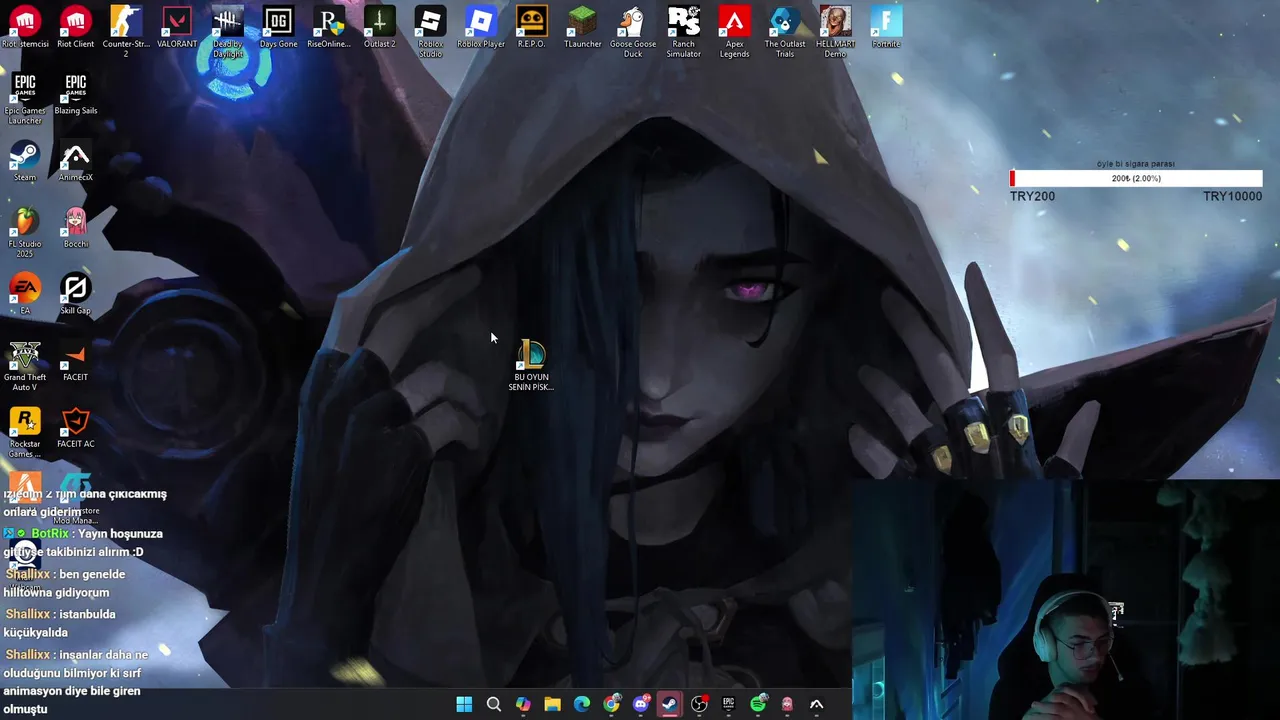Click the Rockstar Games launcher icon
The image size is (1280, 720).
(x=25, y=433)
